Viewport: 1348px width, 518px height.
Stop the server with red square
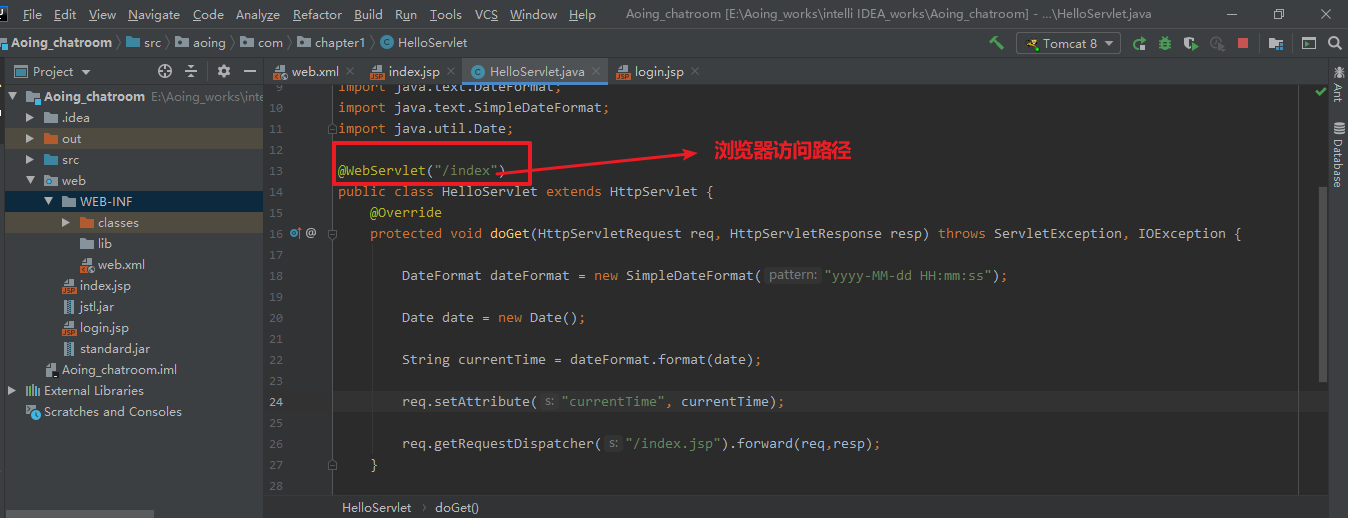coord(1242,43)
